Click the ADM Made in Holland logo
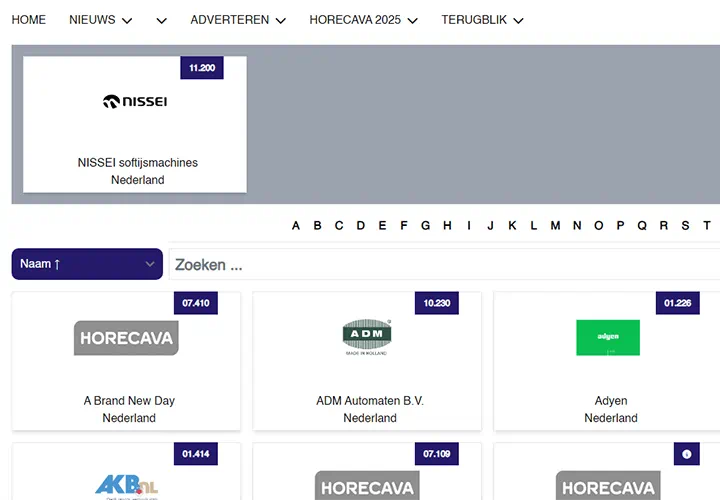Viewport: 720px width, 500px height. point(367,337)
